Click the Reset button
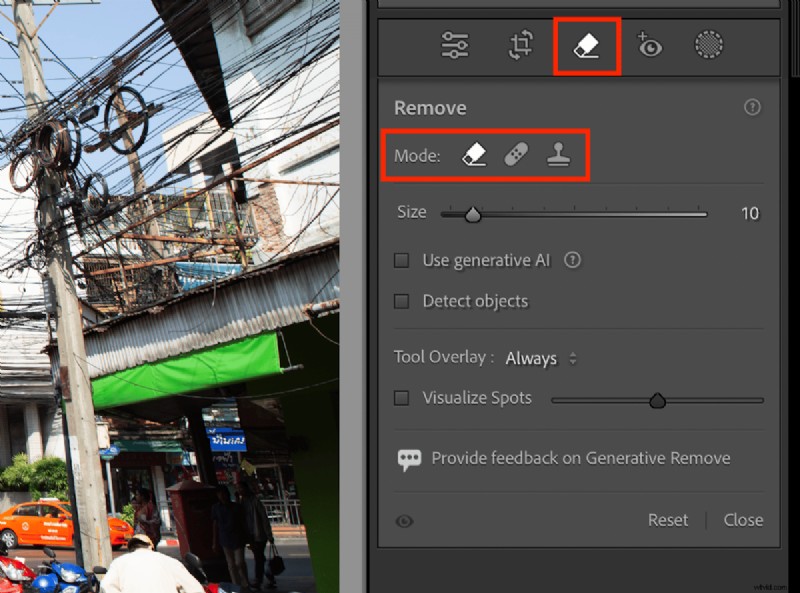Viewport: 800px width, 593px height. pyautogui.click(x=667, y=519)
